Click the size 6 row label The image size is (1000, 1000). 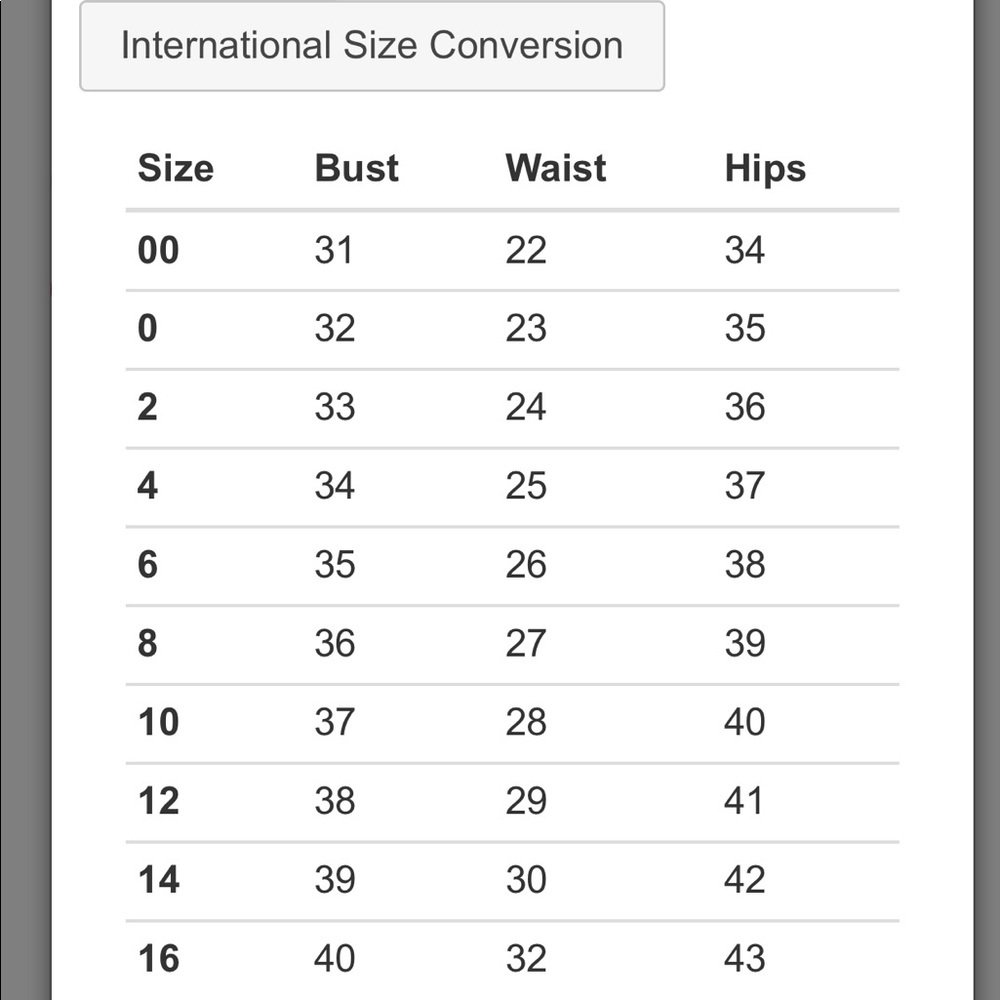tap(147, 564)
